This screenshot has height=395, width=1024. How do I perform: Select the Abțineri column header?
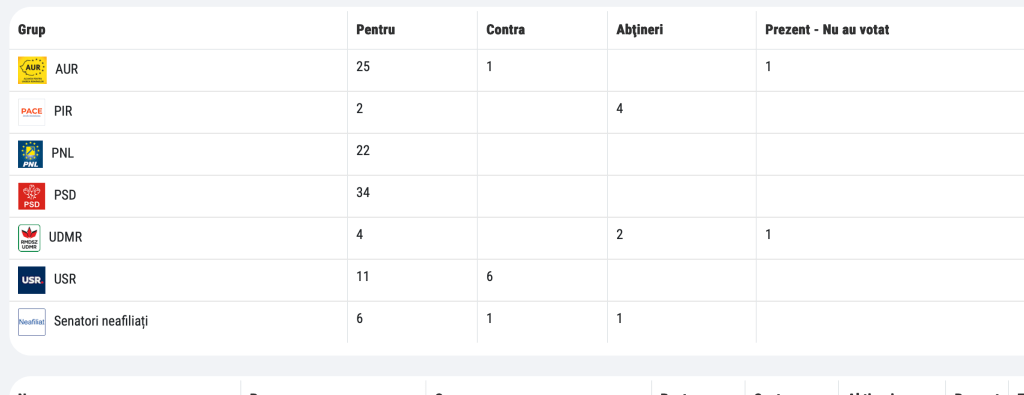pyautogui.click(x=640, y=29)
